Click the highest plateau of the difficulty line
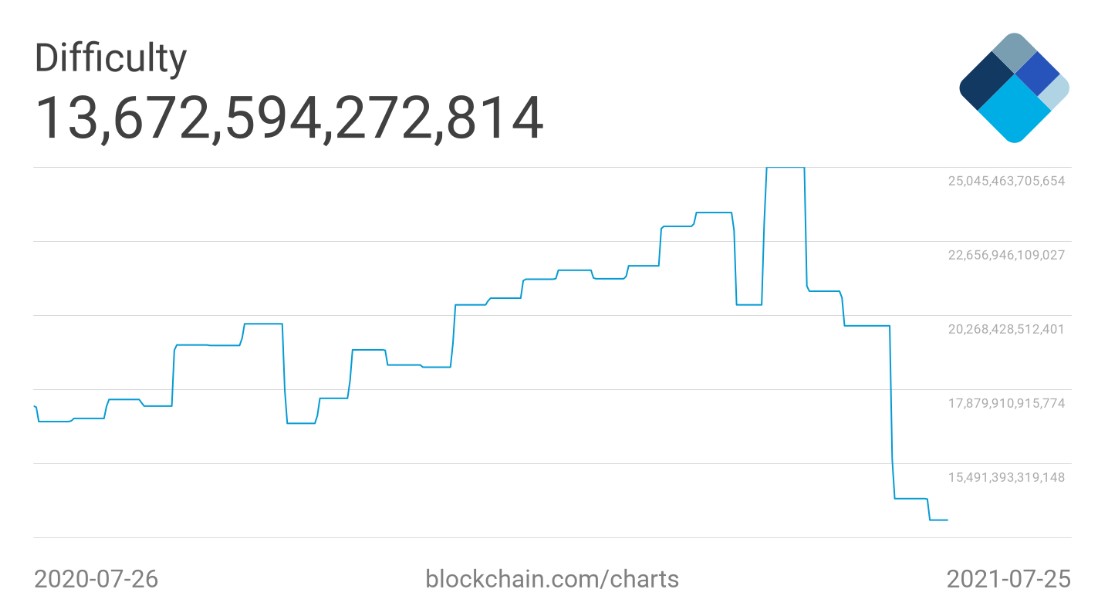The width and height of the screenshot is (1104, 604). coord(785,167)
